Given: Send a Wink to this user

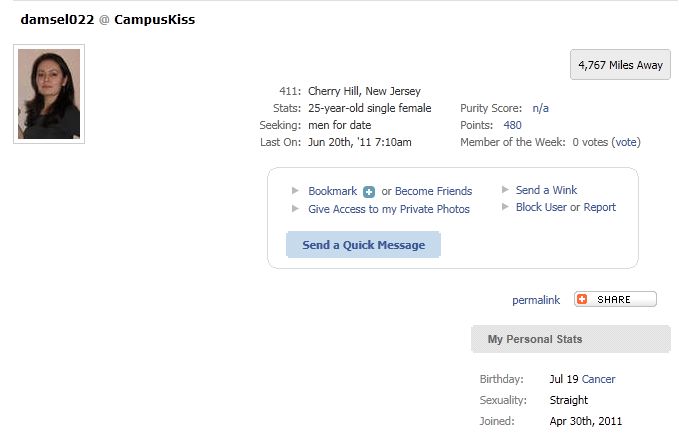Looking at the screenshot, I should tap(546, 190).
